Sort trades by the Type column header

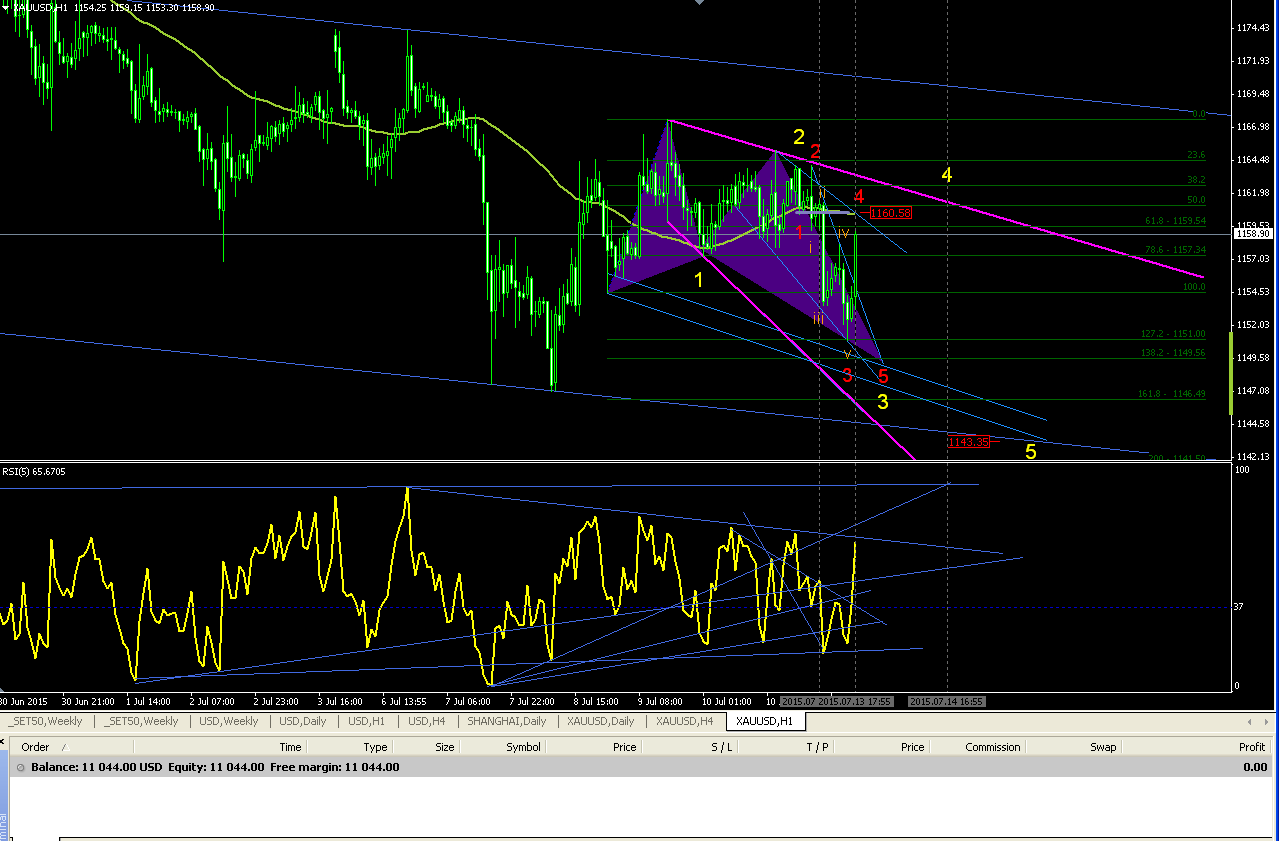coord(376,747)
